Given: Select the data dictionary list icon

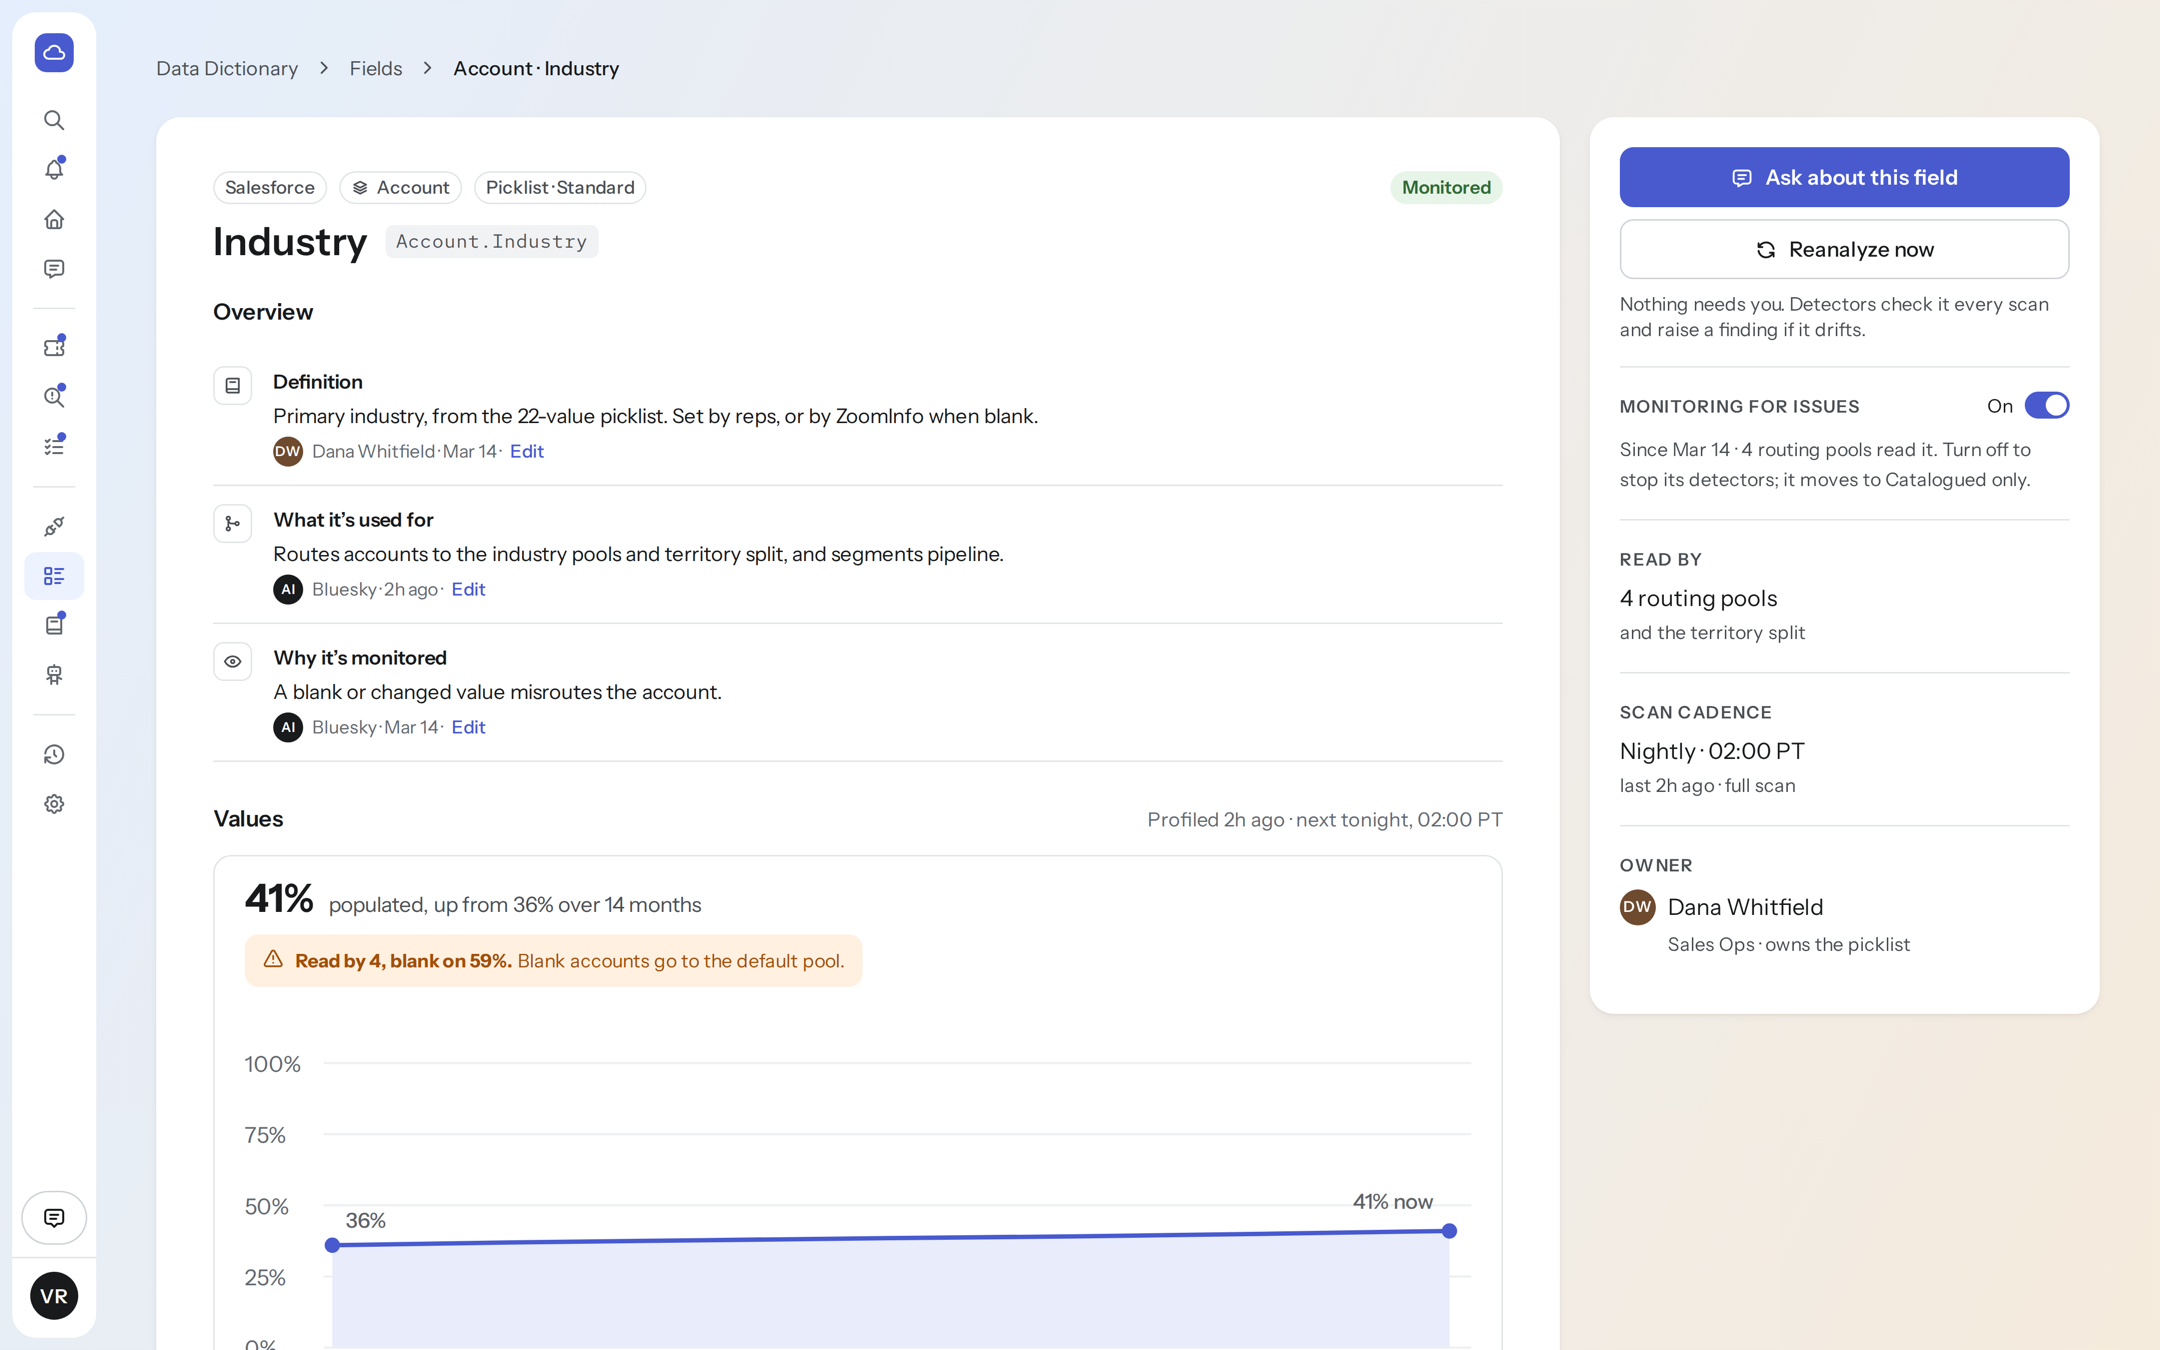Looking at the screenshot, I should 54,576.
